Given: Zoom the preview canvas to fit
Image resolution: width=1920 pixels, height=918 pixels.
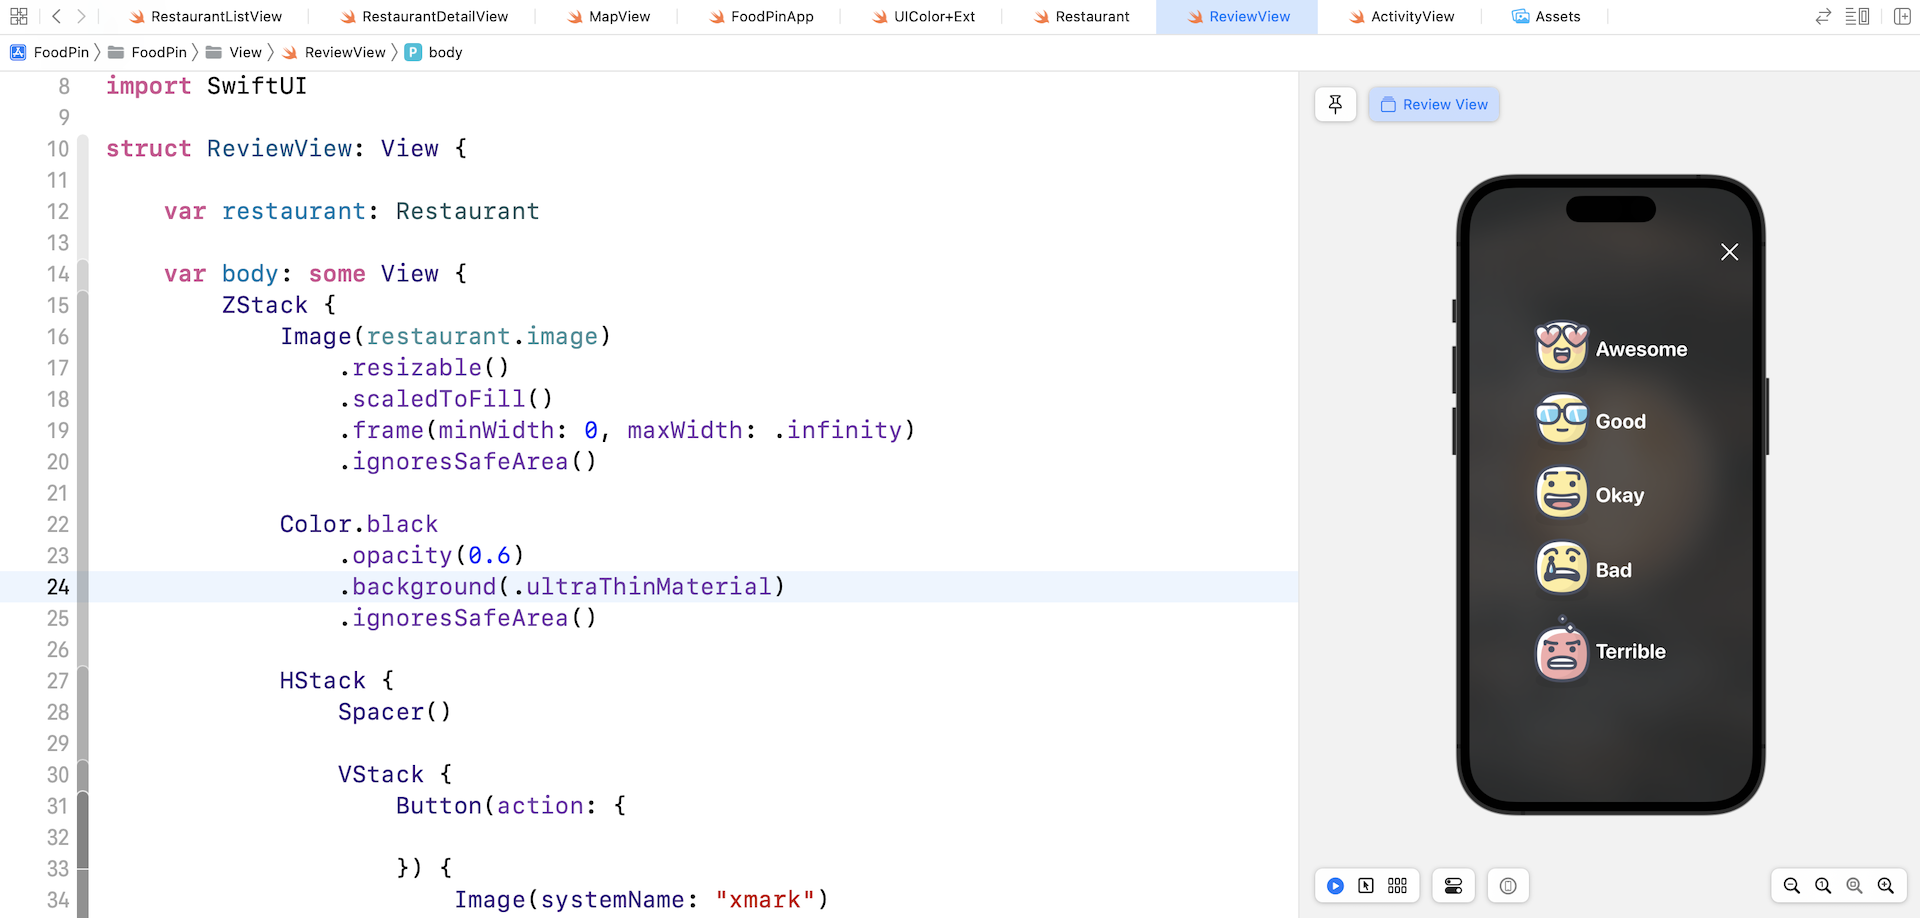Looking at the screenshot, I should coord(1854,886).
